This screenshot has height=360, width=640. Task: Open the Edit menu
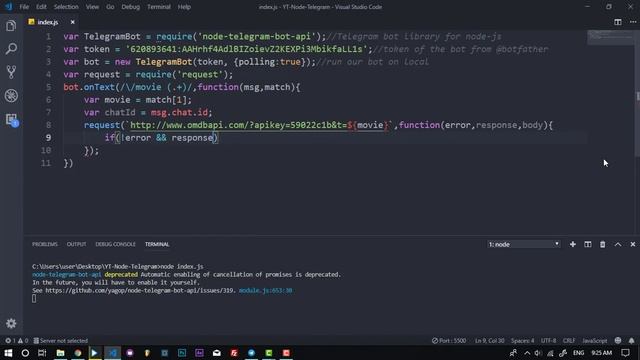[x=41, y=7]
